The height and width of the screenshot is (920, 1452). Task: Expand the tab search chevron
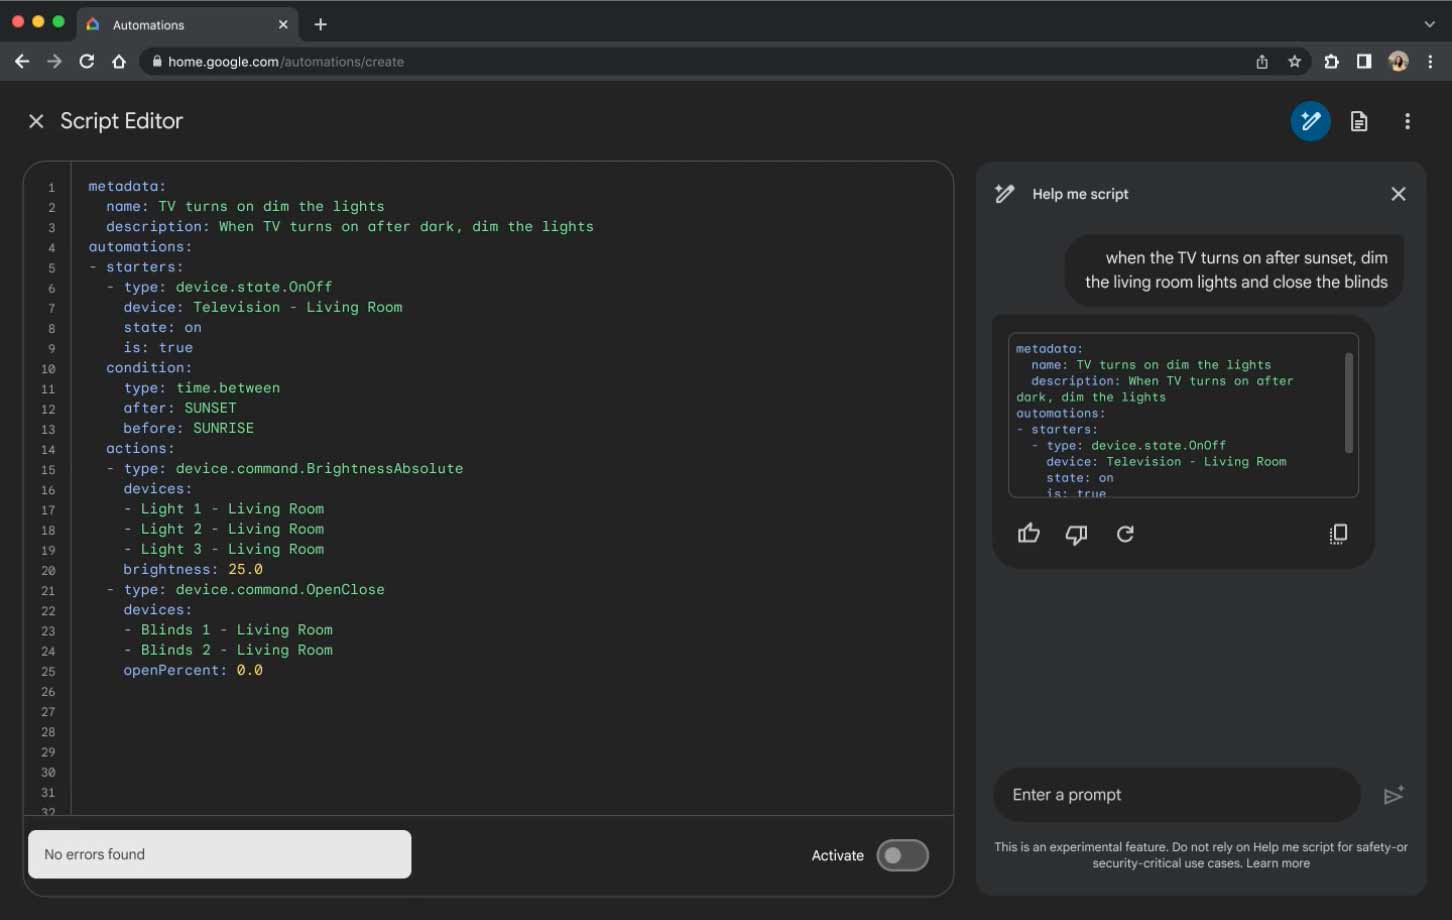pos(1429,24)
